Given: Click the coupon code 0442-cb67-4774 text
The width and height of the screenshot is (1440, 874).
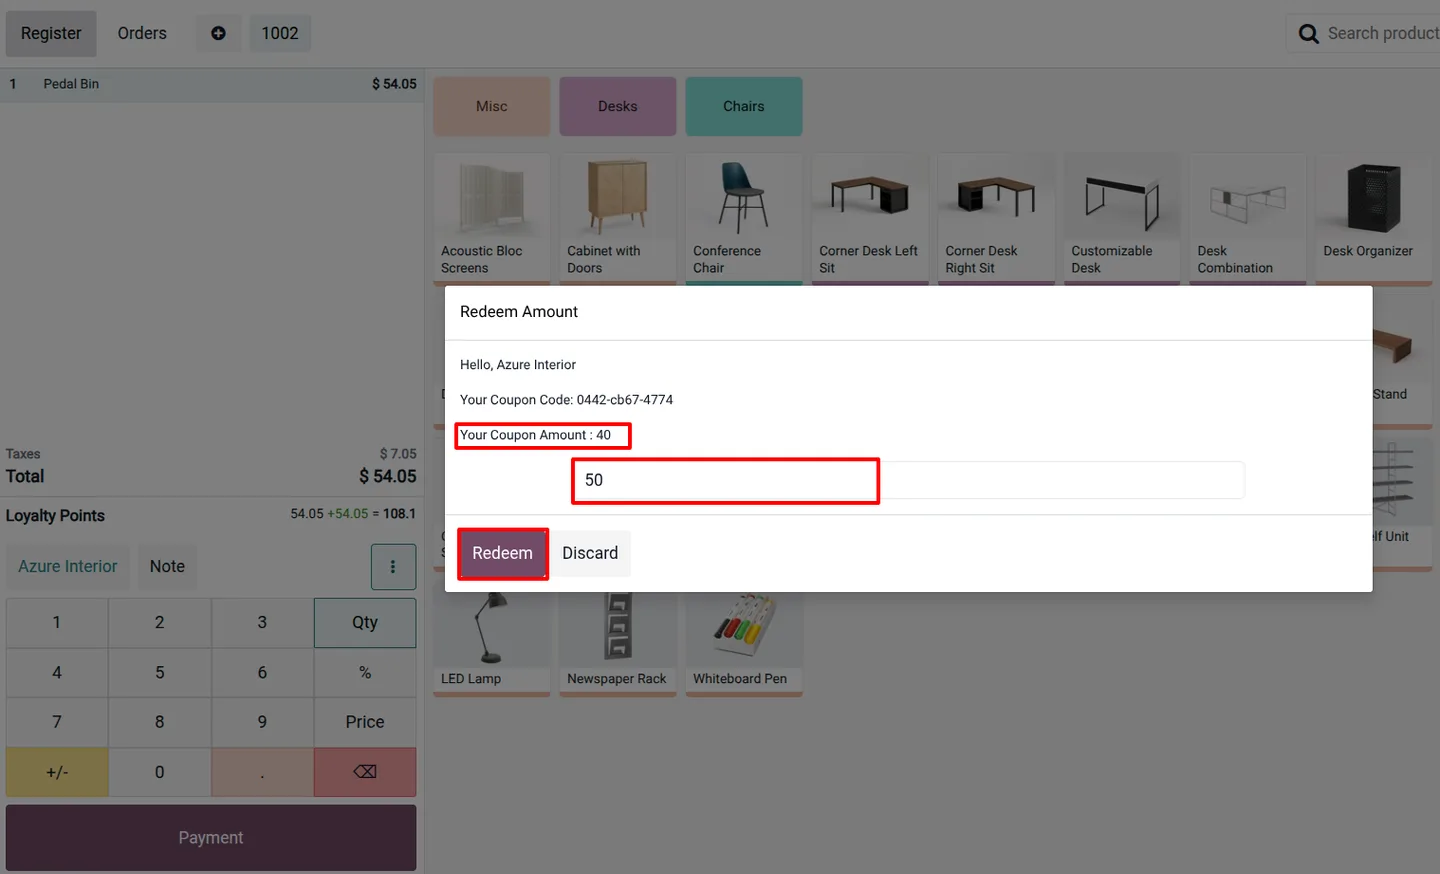Looking at the screenshot, I should 625,400.
